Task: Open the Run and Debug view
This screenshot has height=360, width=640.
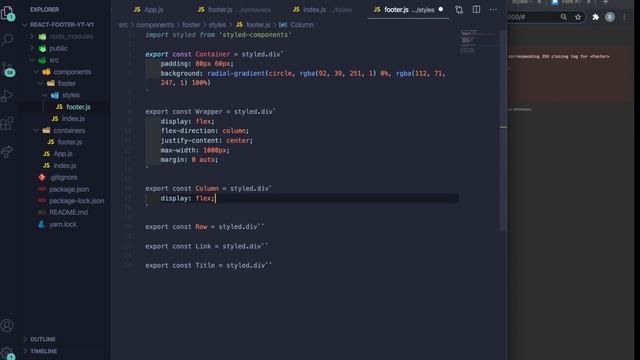Action: coord(7,96)
